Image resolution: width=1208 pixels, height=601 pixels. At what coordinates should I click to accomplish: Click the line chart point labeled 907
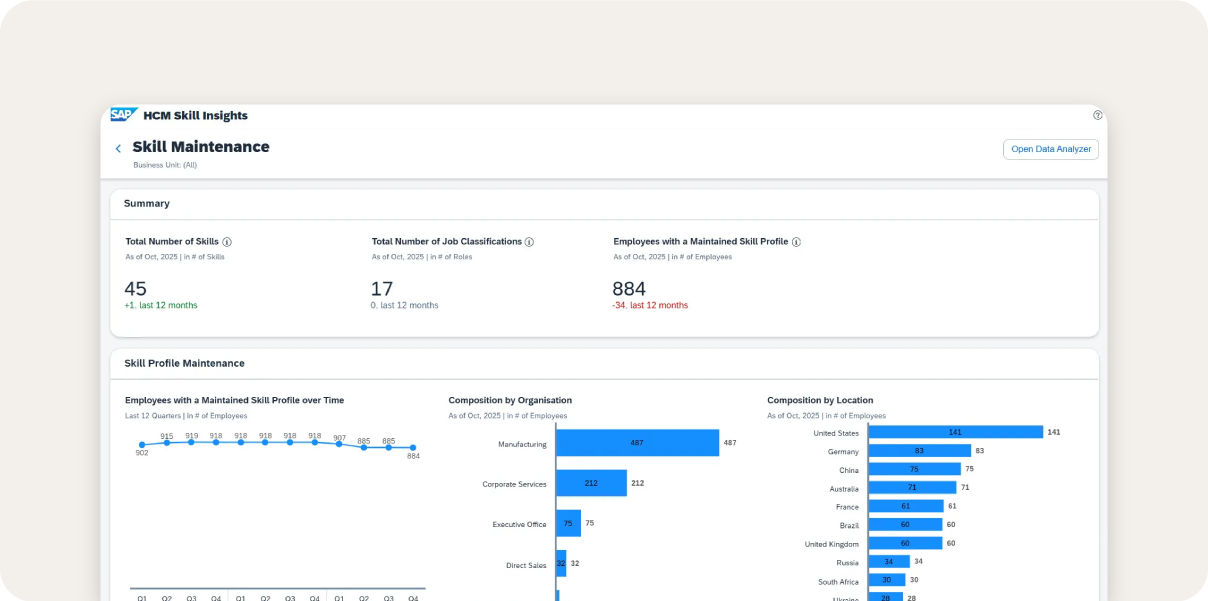(x=339, y=444)
